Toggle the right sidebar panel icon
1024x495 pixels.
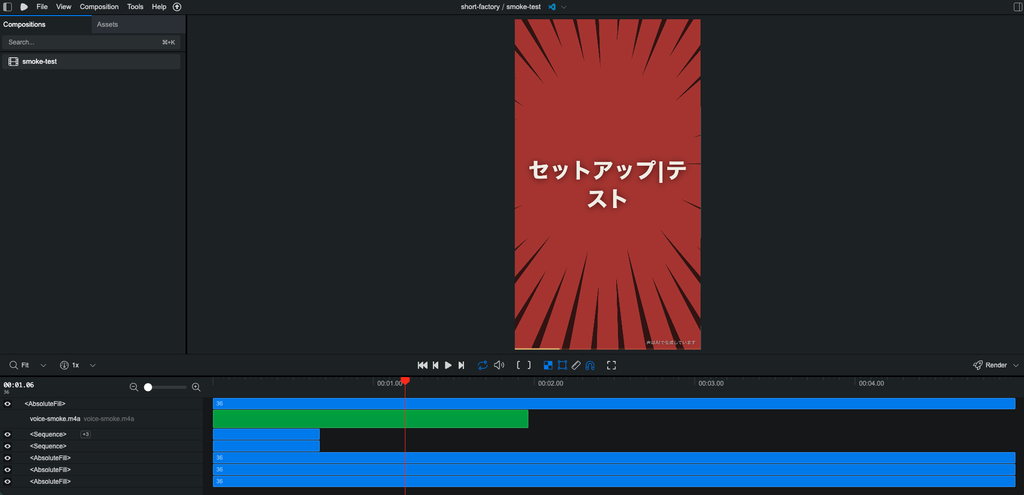point(1016,7)
